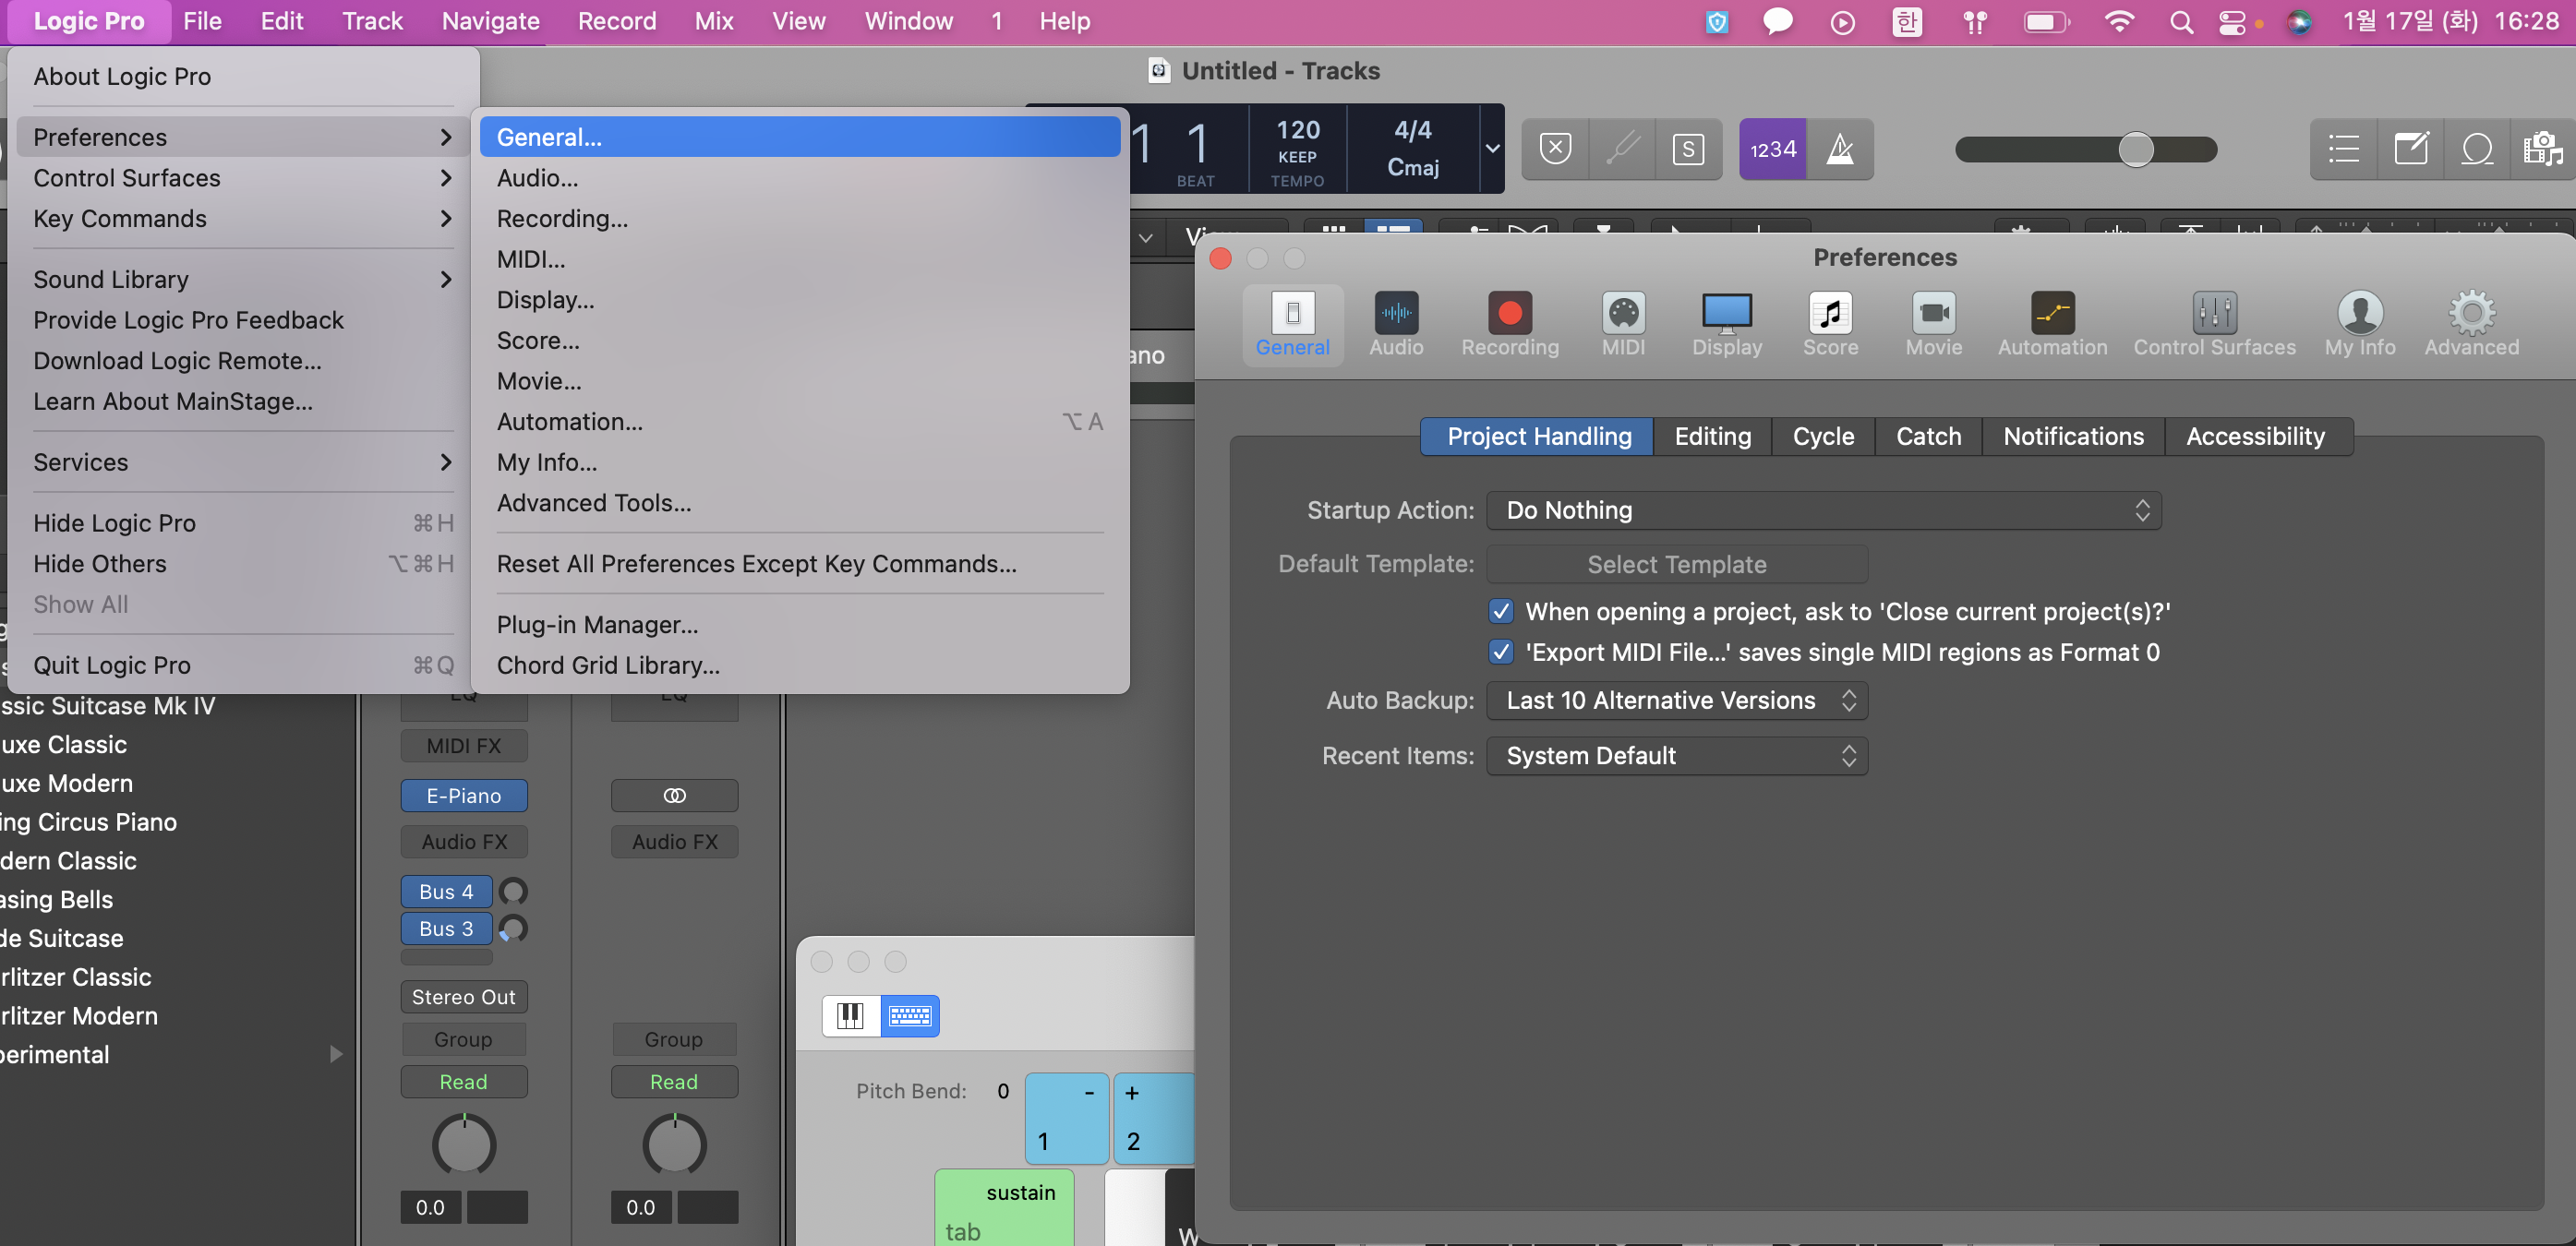Choose Plug-in Manager from the submenu
Screen dimensions: 2576x1246
coord(597,624)
